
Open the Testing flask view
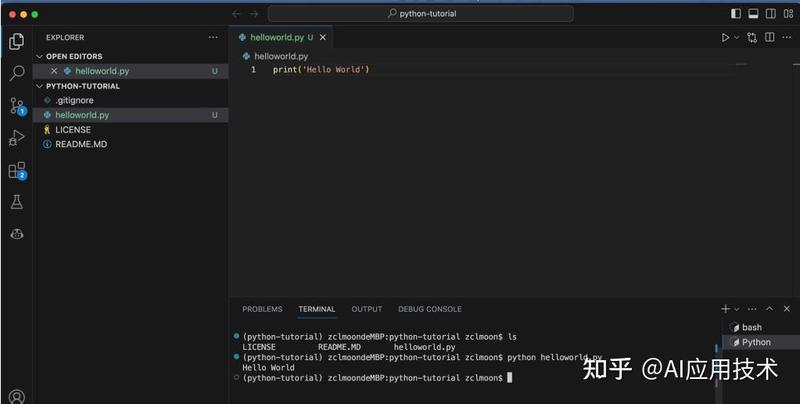coord(17,202)
